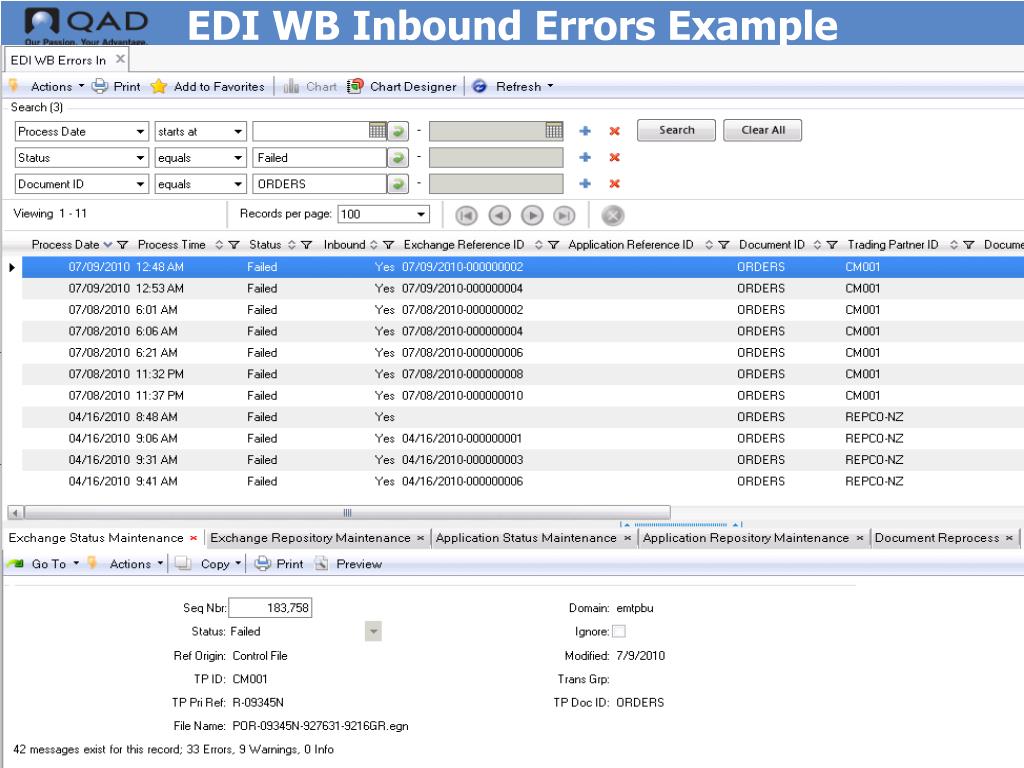Click the stop/cancel circle icon
This screenshot has width=1024, height=768.
613,216
